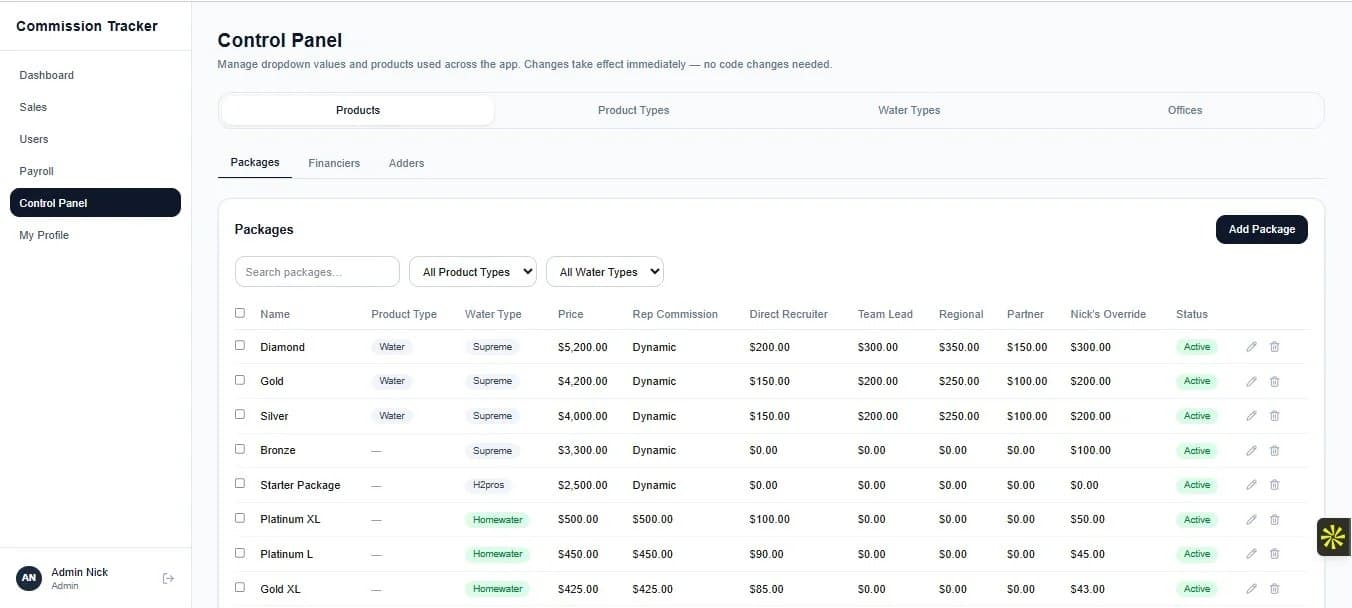
Task: Delete the Gold XL trash icon
Action: pyautogui.click(x=1274, y=589)
